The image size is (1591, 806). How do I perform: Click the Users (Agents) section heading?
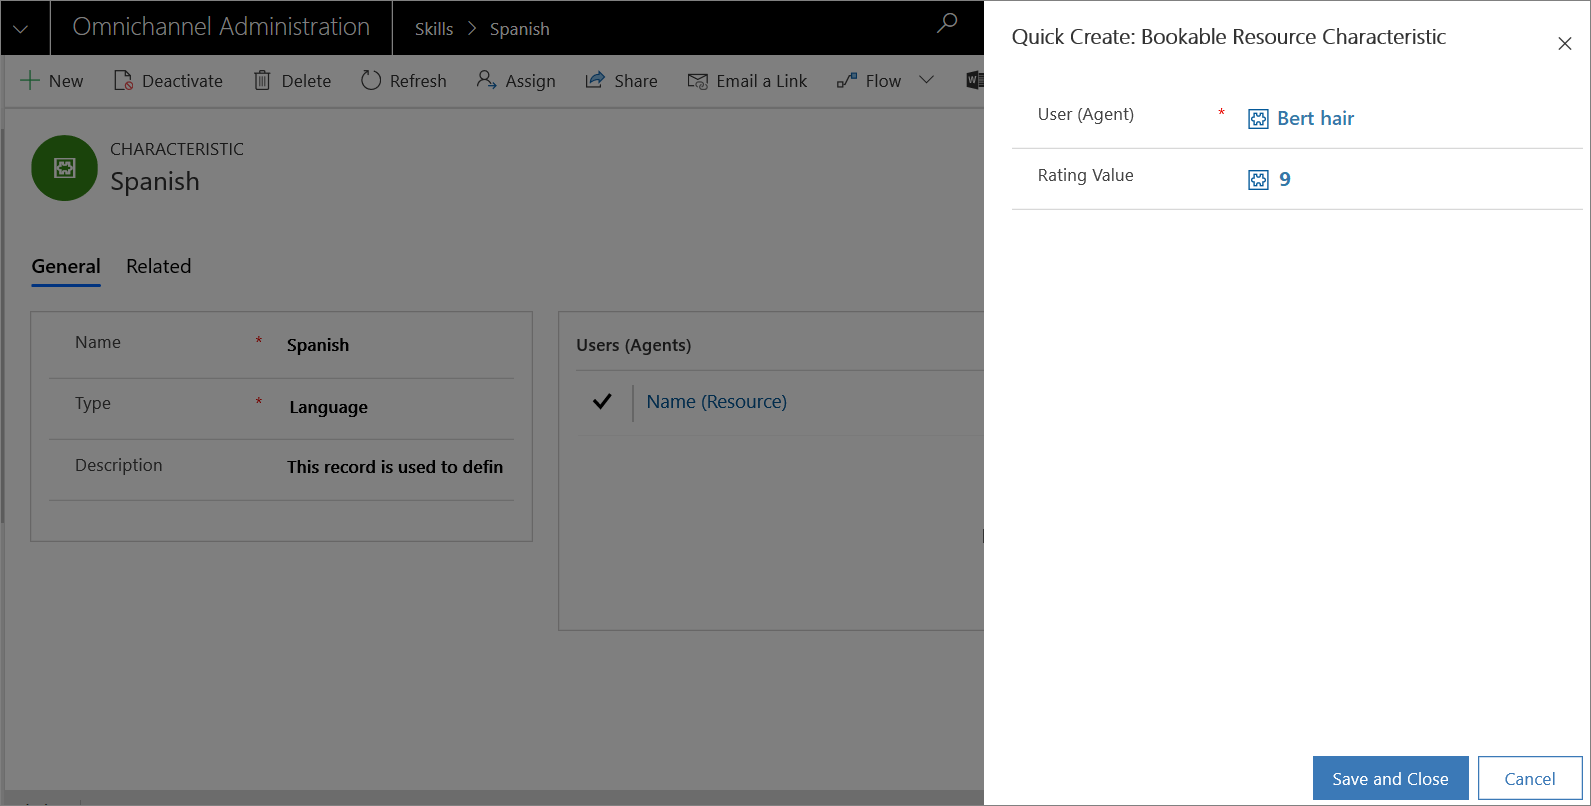[x=633, y=345]
